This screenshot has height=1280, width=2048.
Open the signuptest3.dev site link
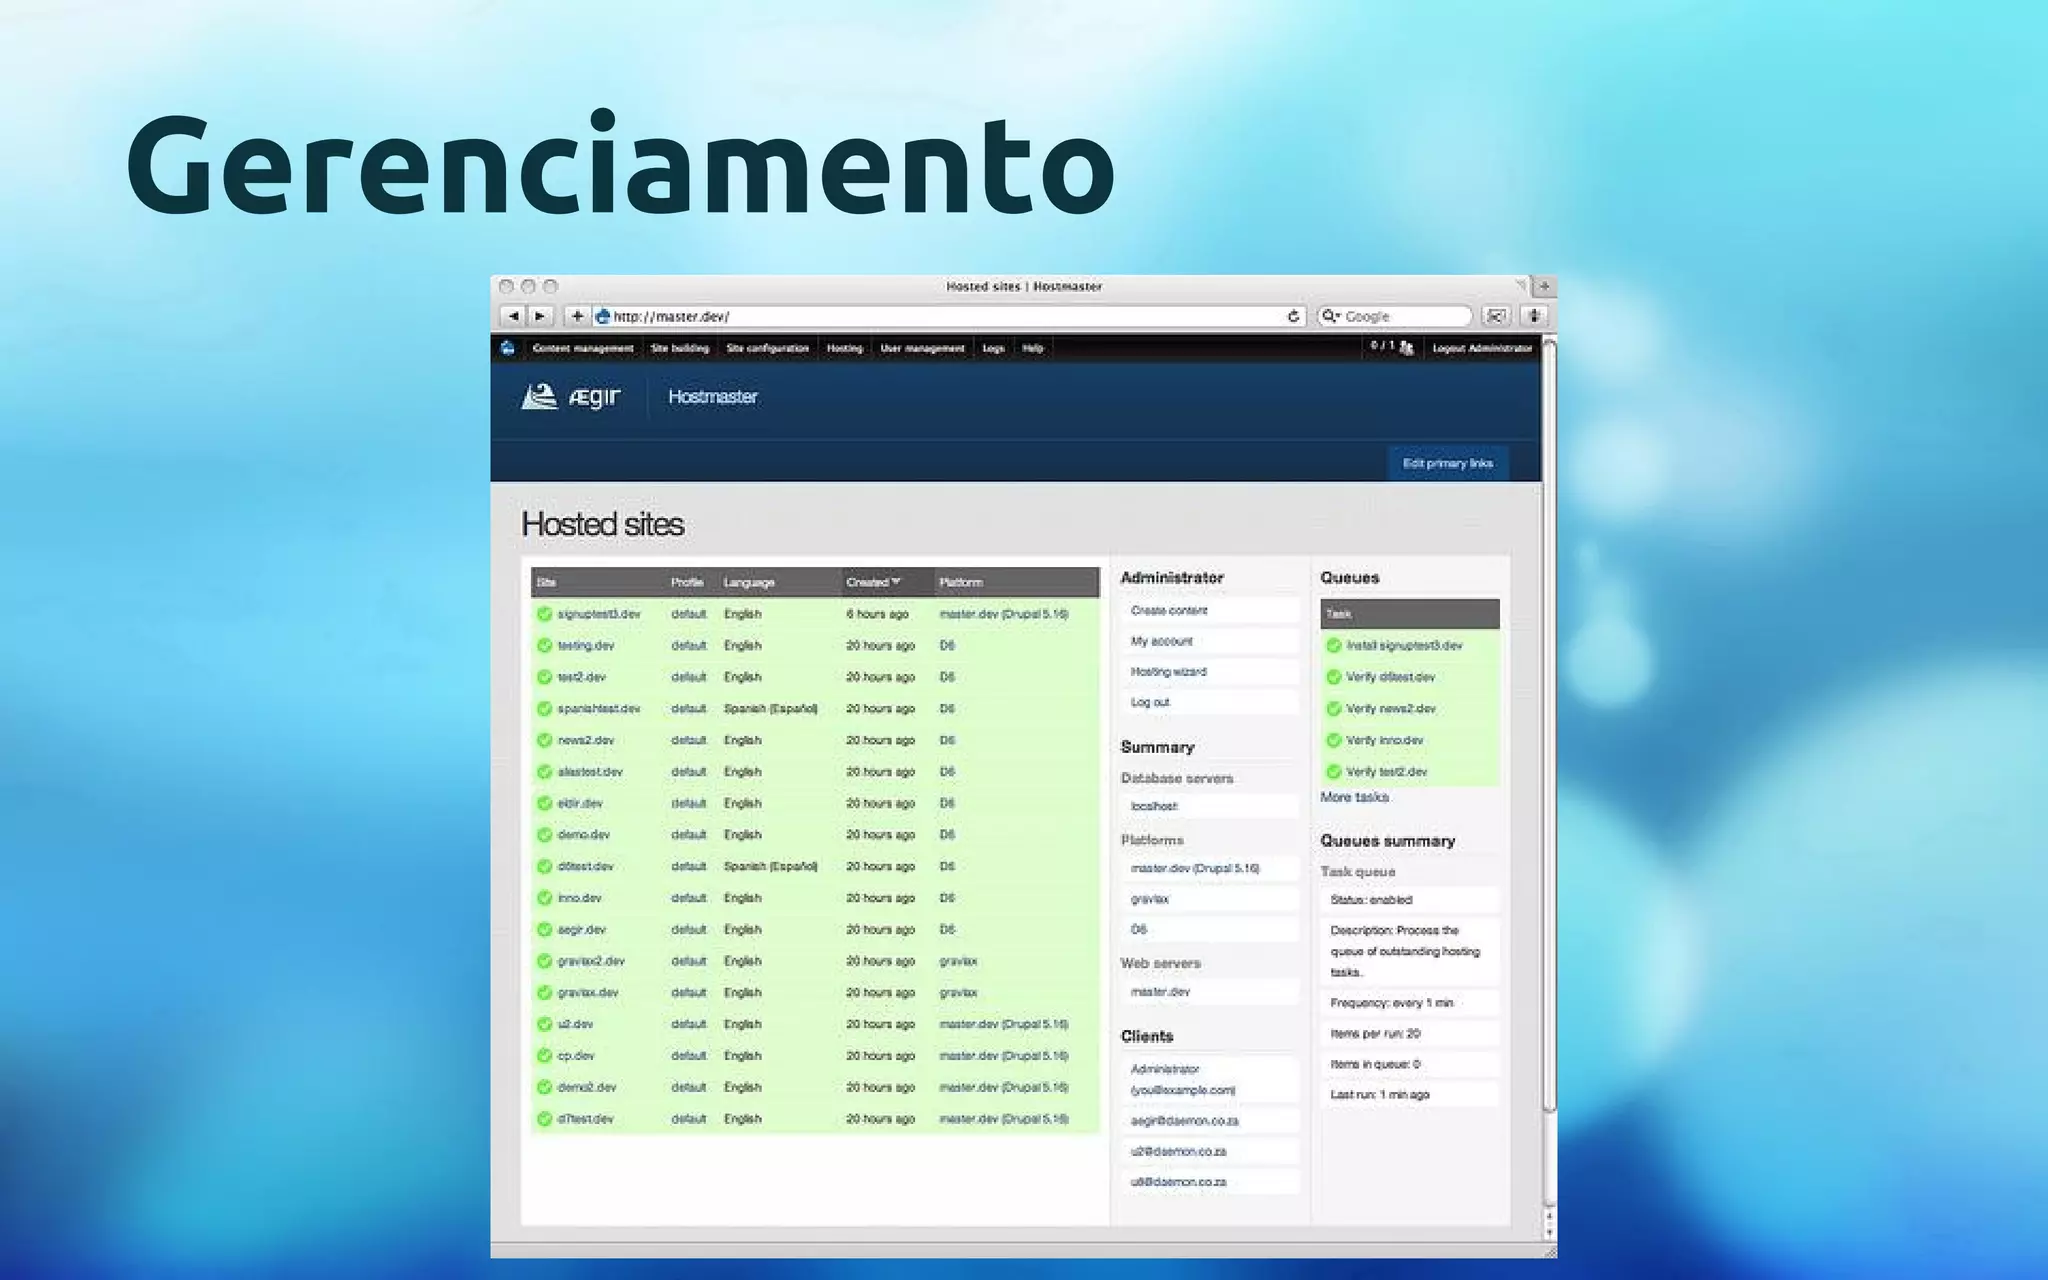[599, 614]
